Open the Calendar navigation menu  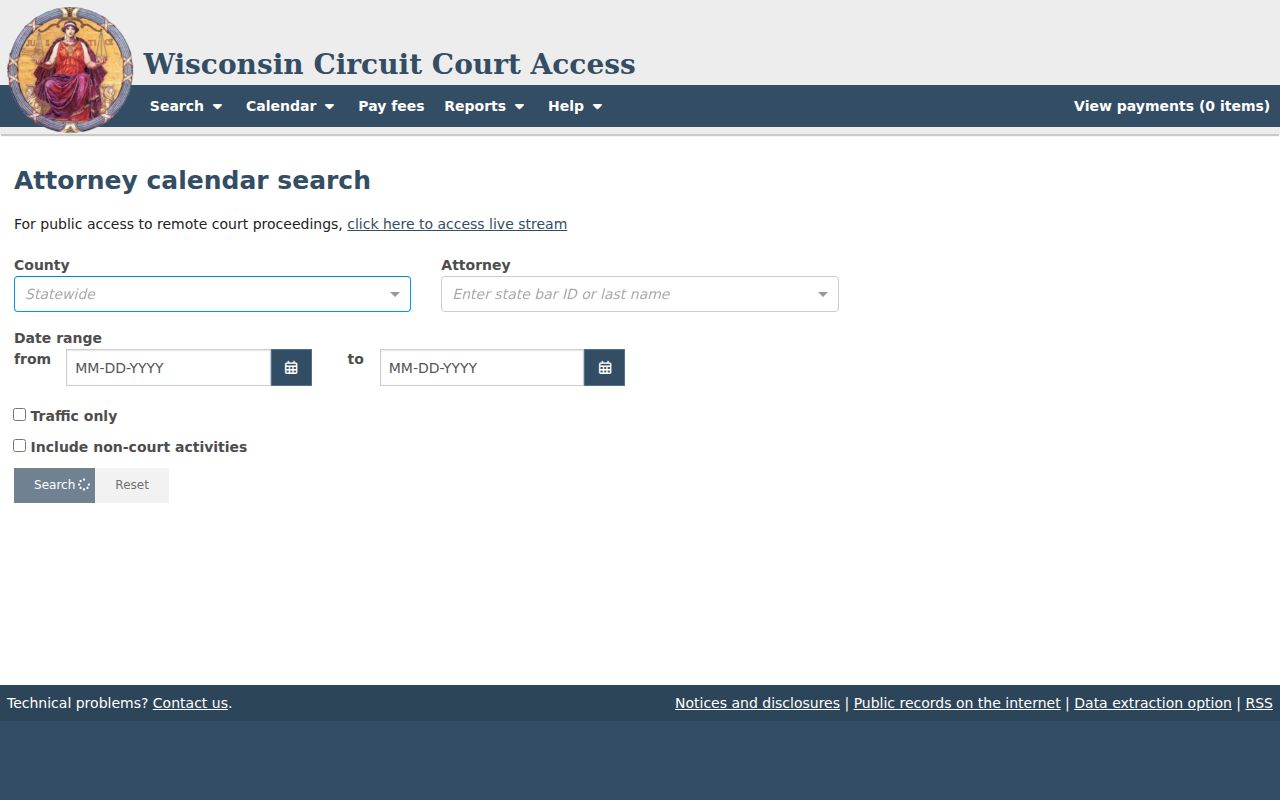290,106
